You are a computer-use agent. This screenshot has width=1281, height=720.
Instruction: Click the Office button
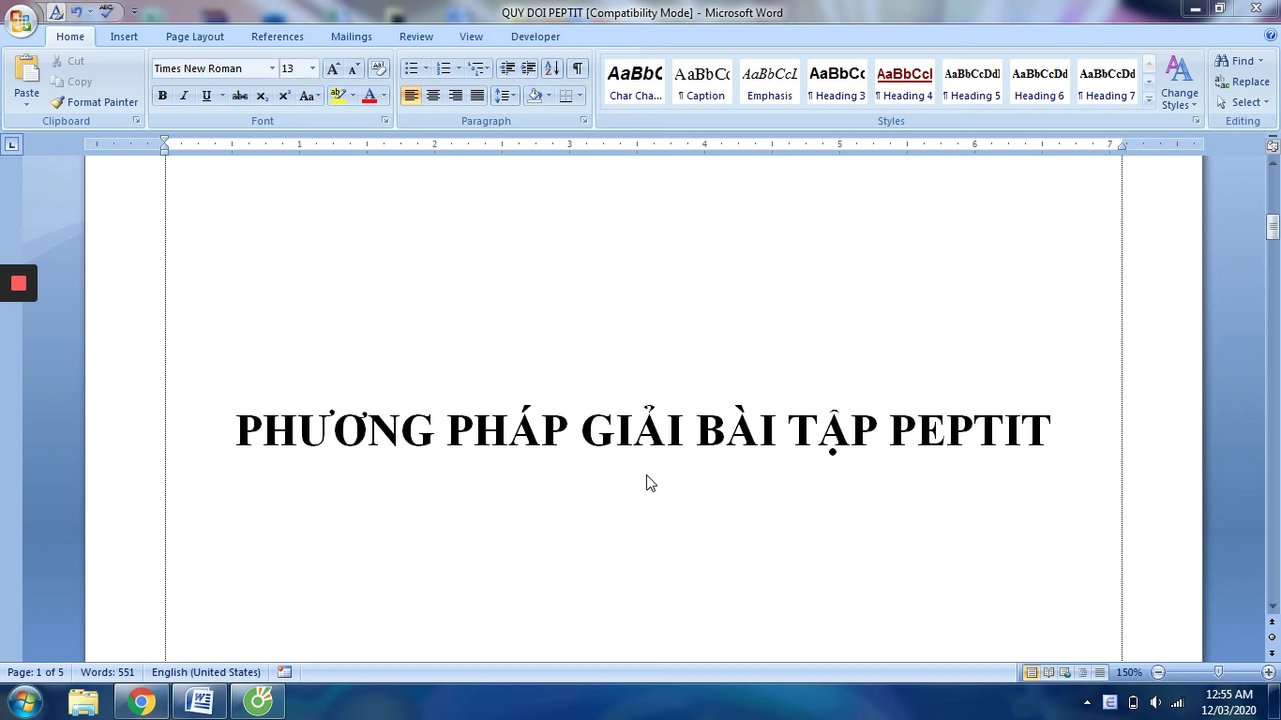coord(20,19)
